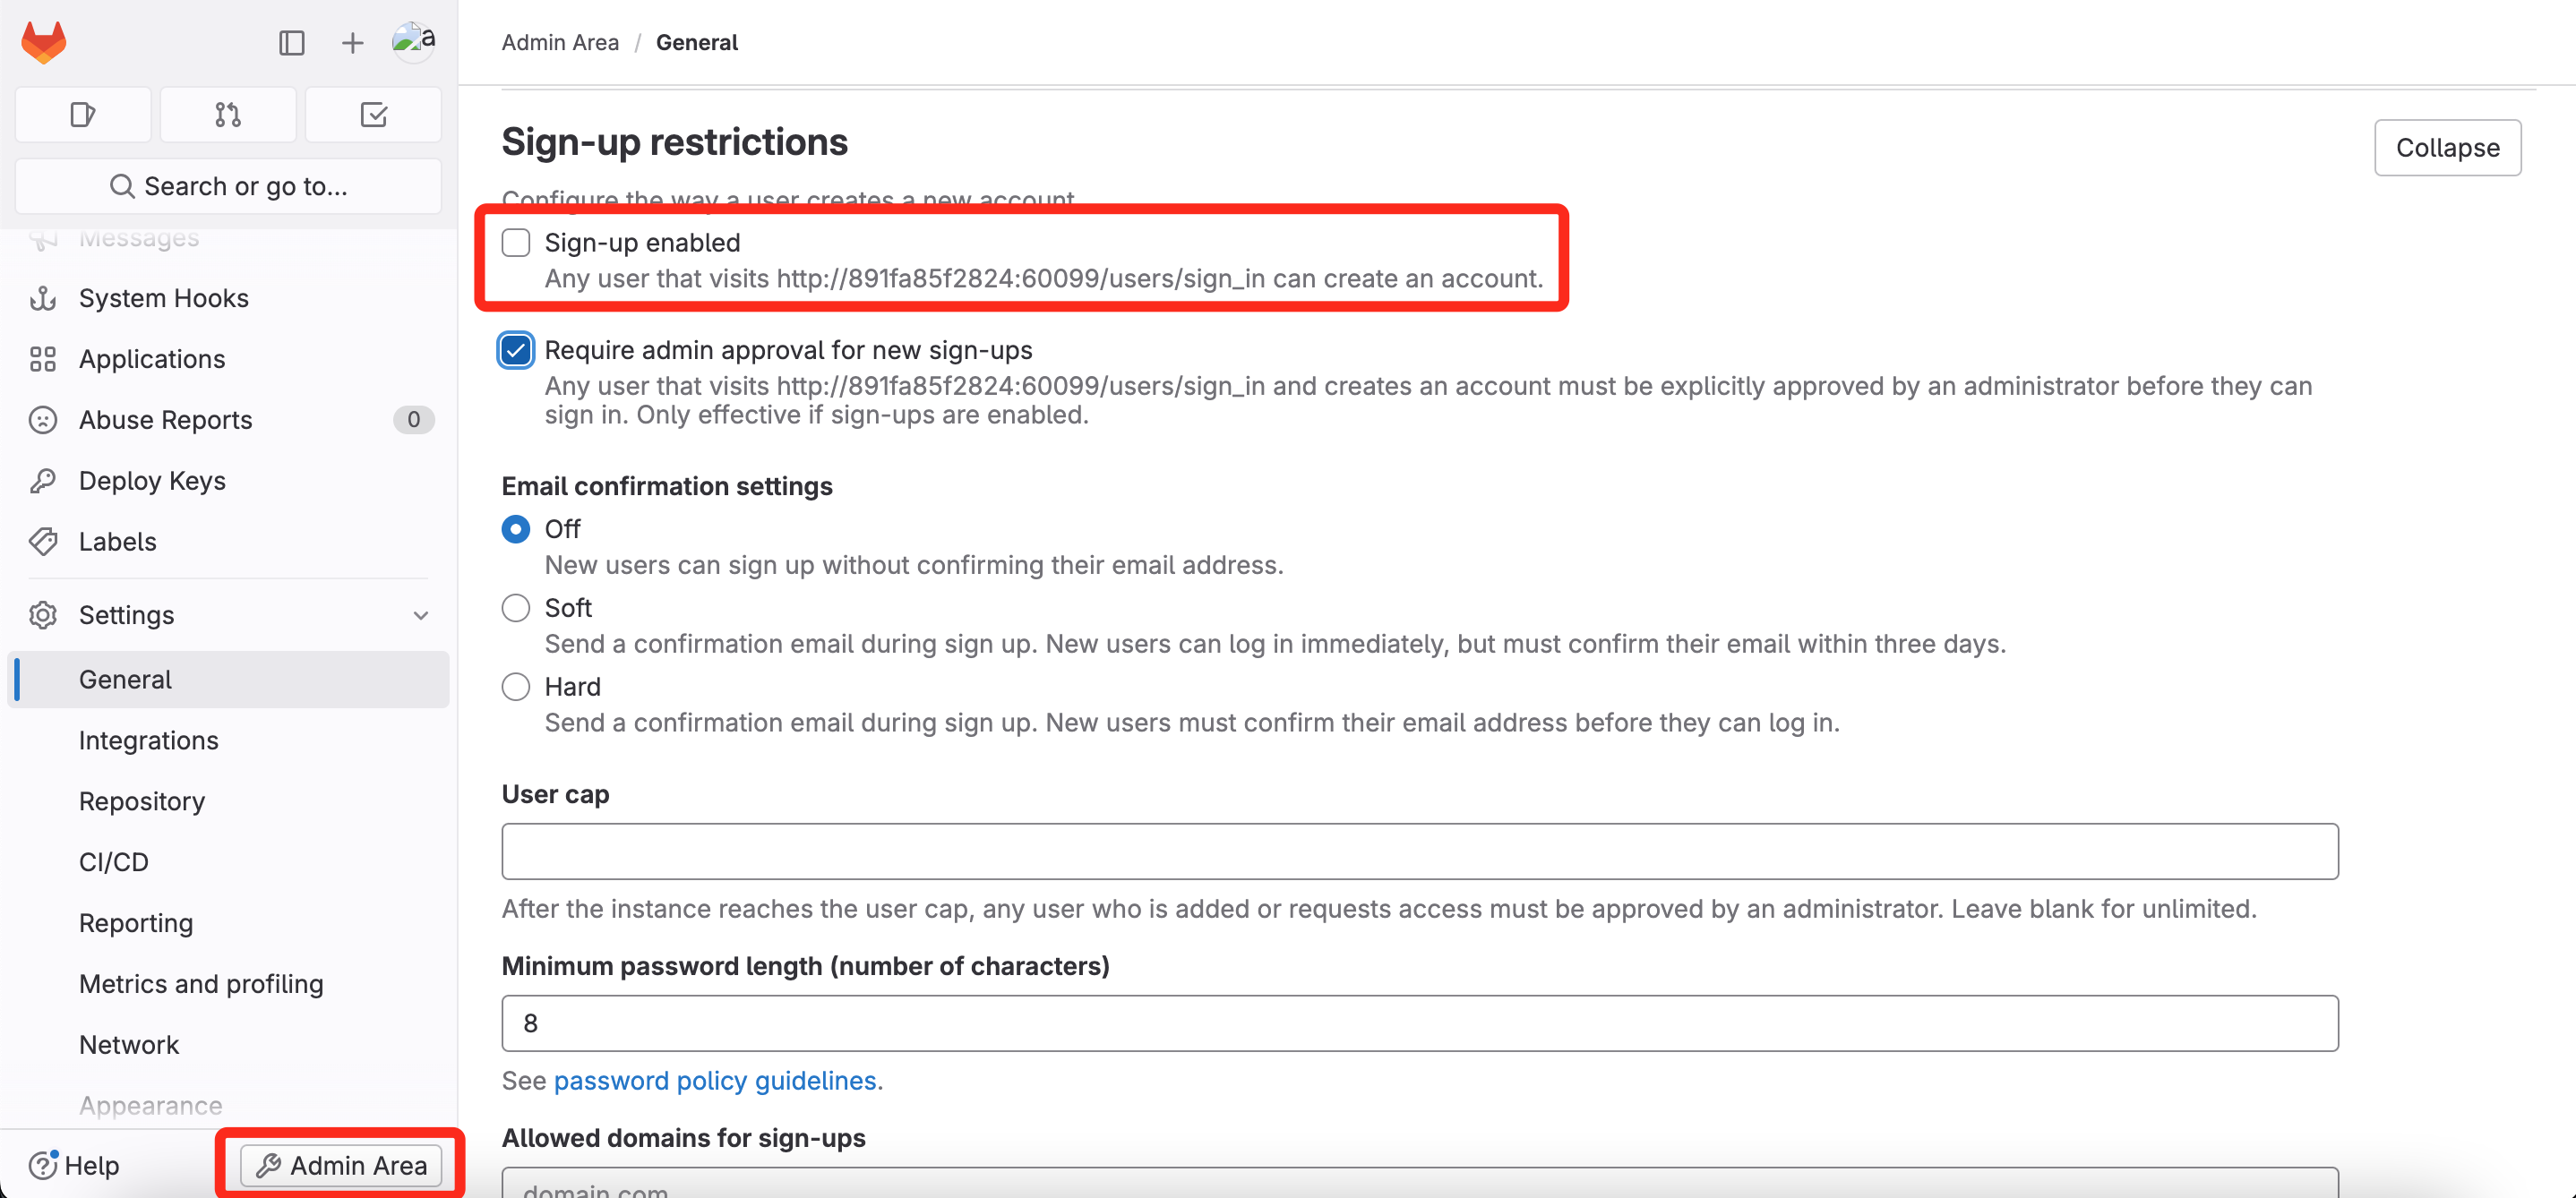This screenshot has width=2576, height=1198.
Task: Click the plus create-new icon
Action: tap(352, 43)
